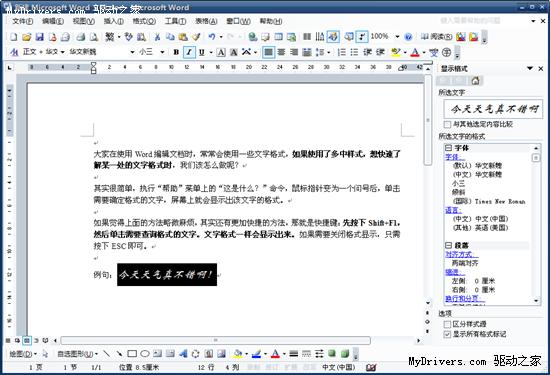Toggle Underline formatting
This screenshot has width=550, height=375.
click(202, 52)
